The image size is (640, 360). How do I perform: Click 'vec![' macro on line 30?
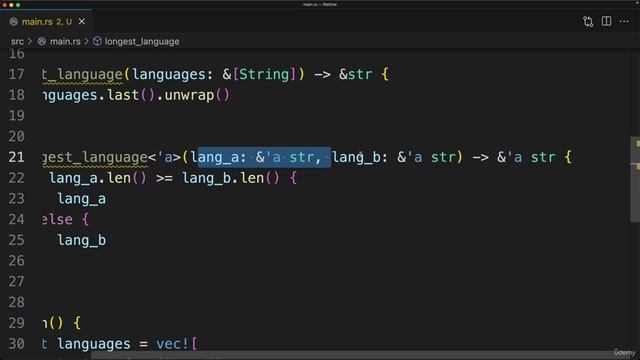176,344
